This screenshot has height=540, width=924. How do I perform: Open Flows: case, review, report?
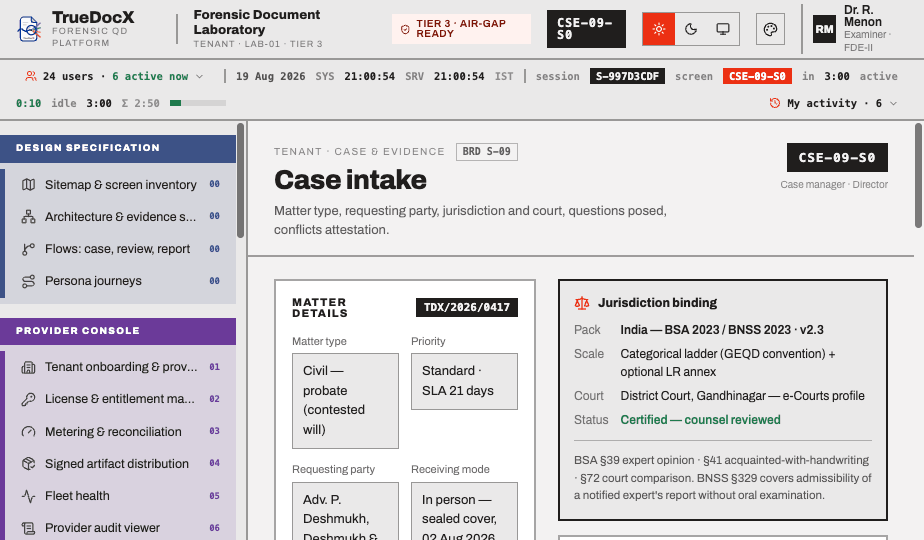[x=120, y=249]
